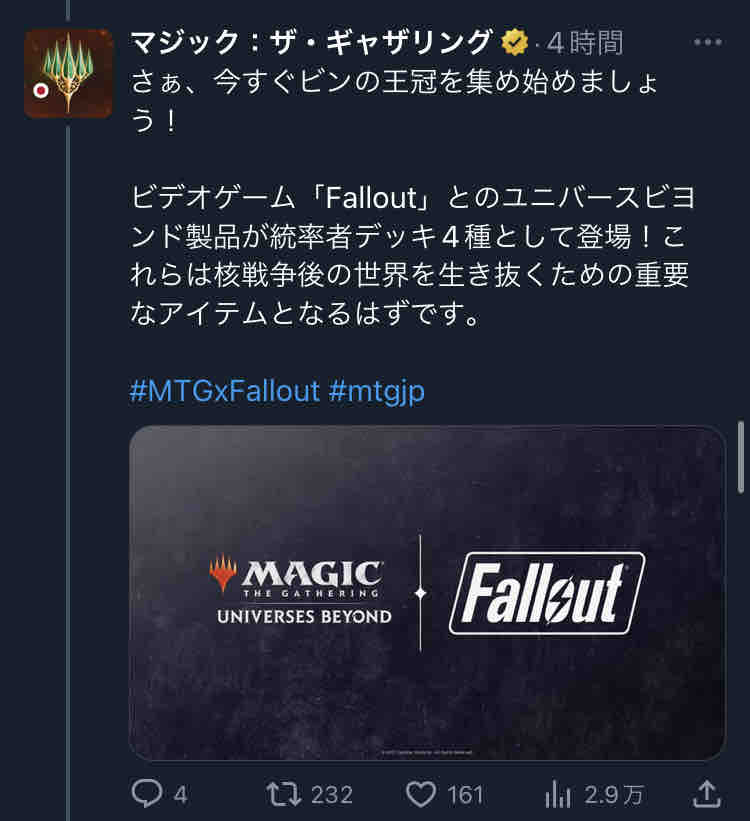Open the #MTGxFallout hashtag link
Screen dimensions: 750x821
[x=225, y=391]
